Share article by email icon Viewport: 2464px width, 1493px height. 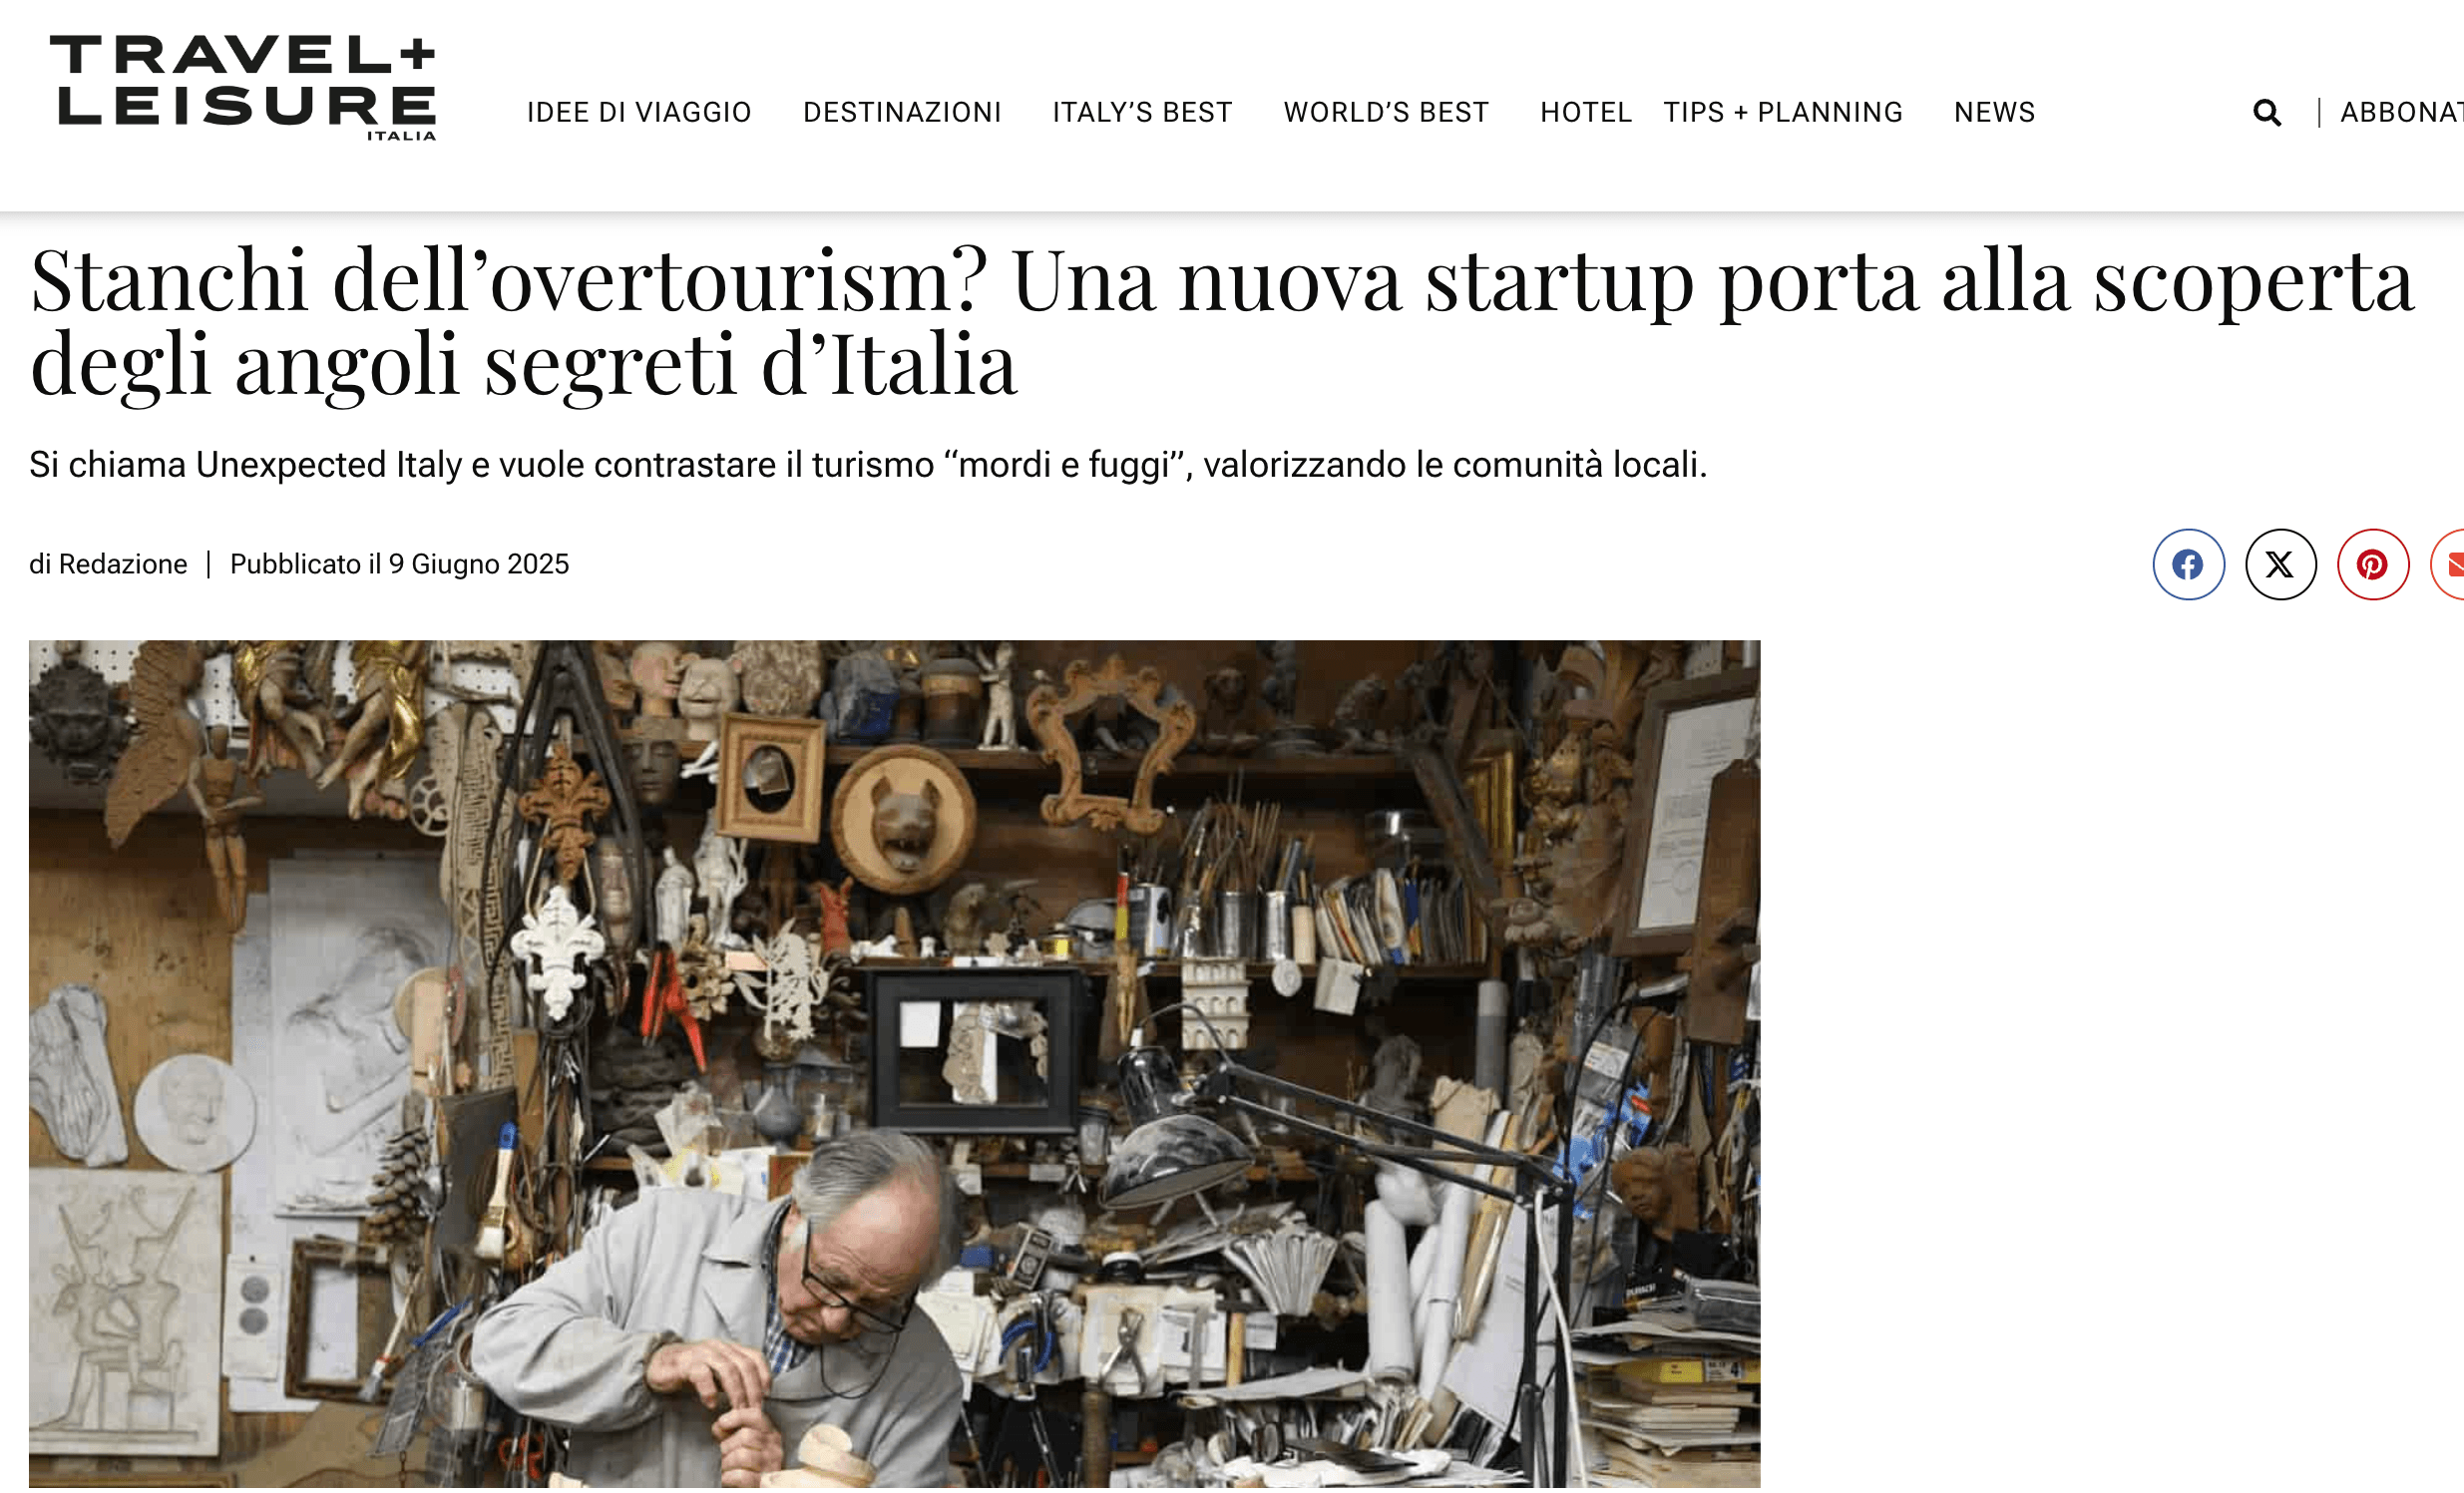tap(2450, 565)
